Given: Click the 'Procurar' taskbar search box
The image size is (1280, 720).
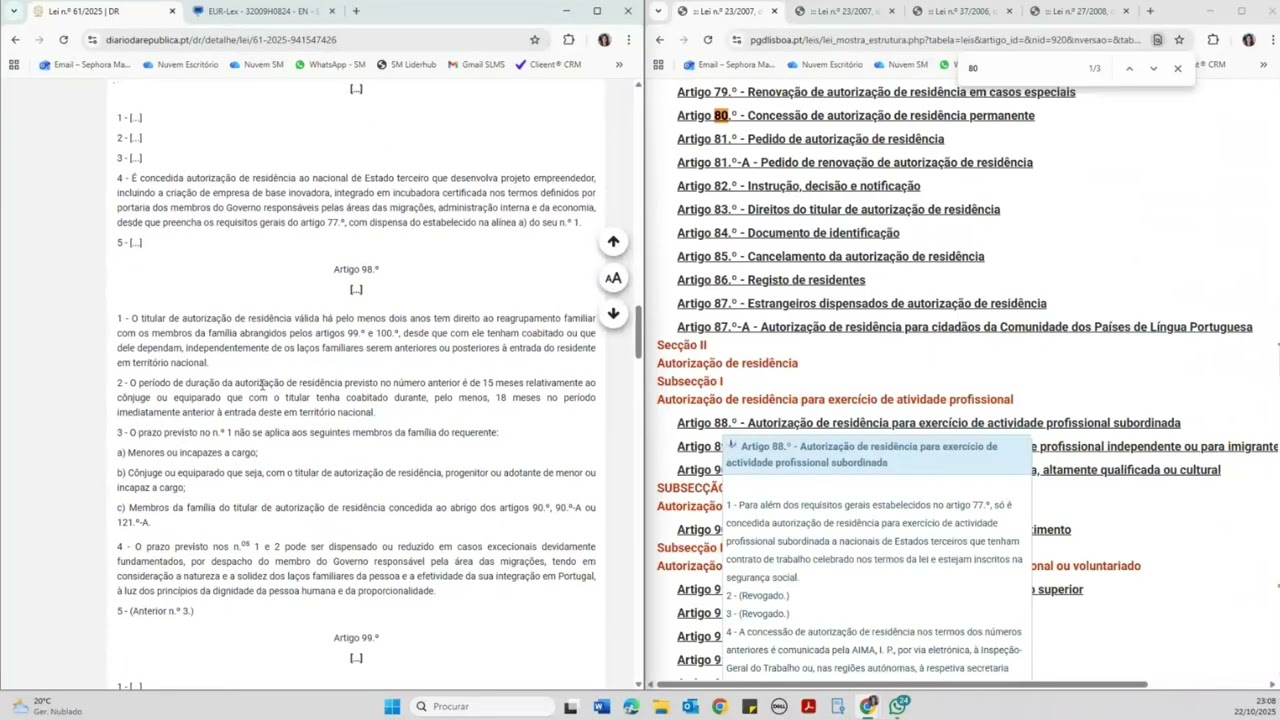Looking at the screenshot, I should point(482,706).
